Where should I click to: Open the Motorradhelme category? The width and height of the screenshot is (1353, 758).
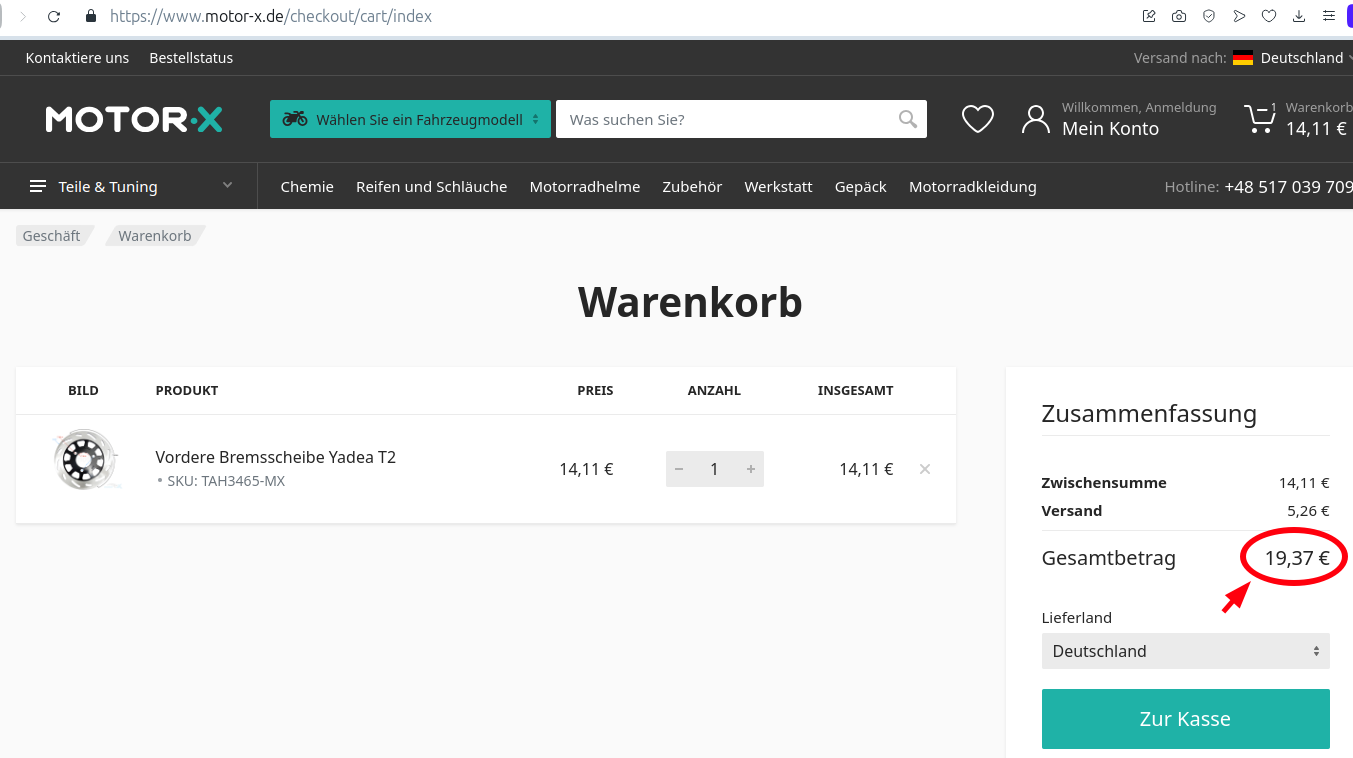[x=584, y=187]
